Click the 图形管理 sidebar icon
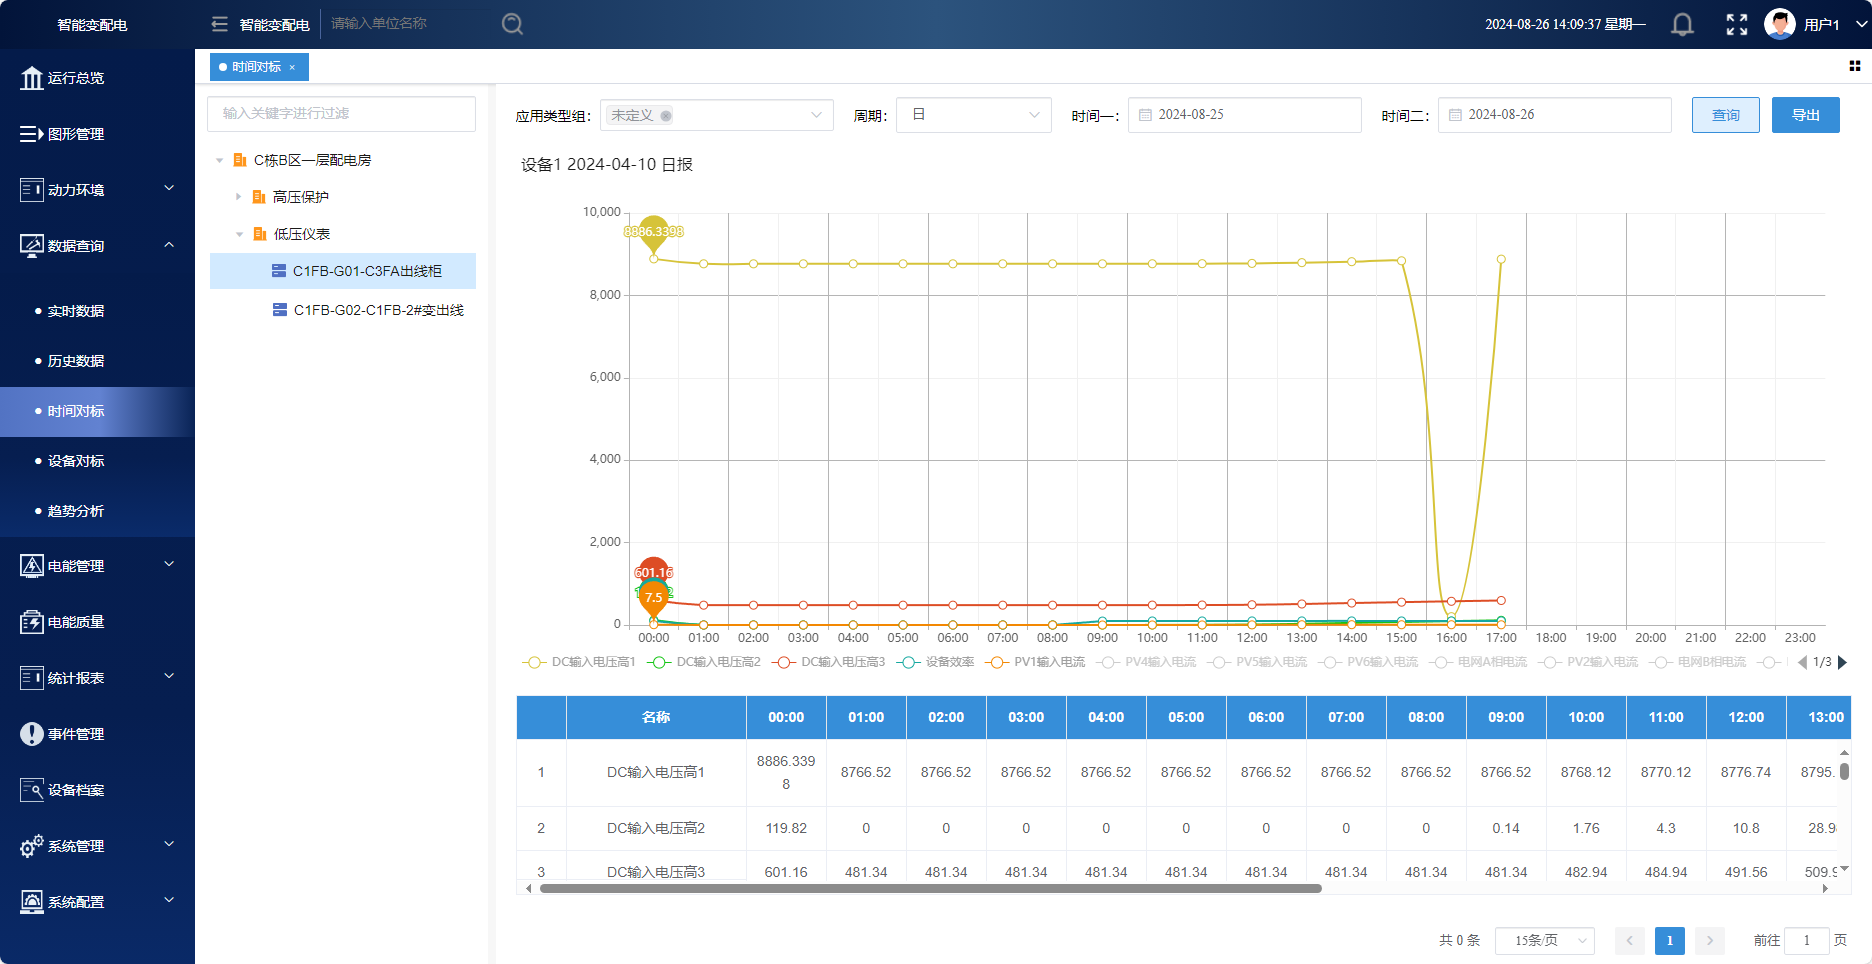Viewport: 1872px width, 964px height. 32,134
